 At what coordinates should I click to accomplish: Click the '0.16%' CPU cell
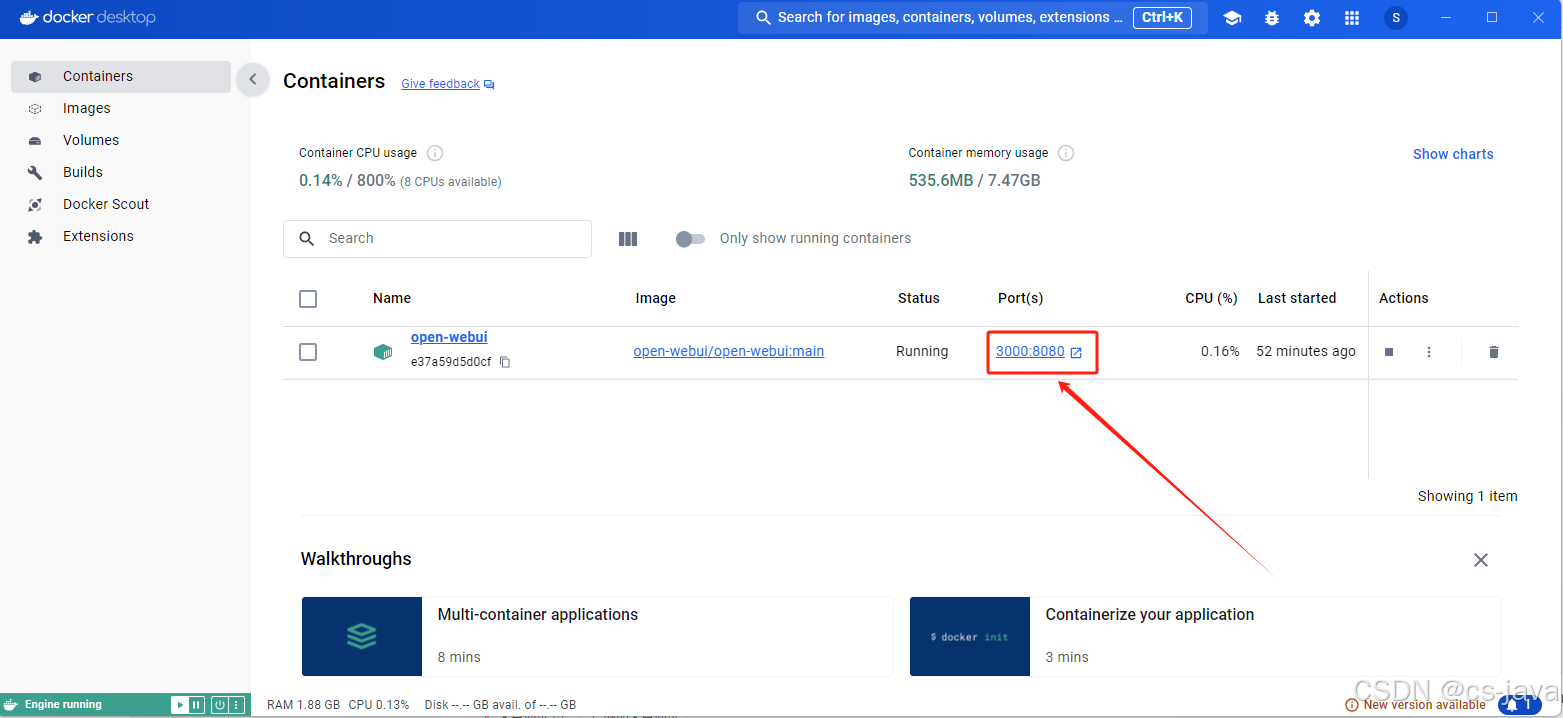(1220, 351)
